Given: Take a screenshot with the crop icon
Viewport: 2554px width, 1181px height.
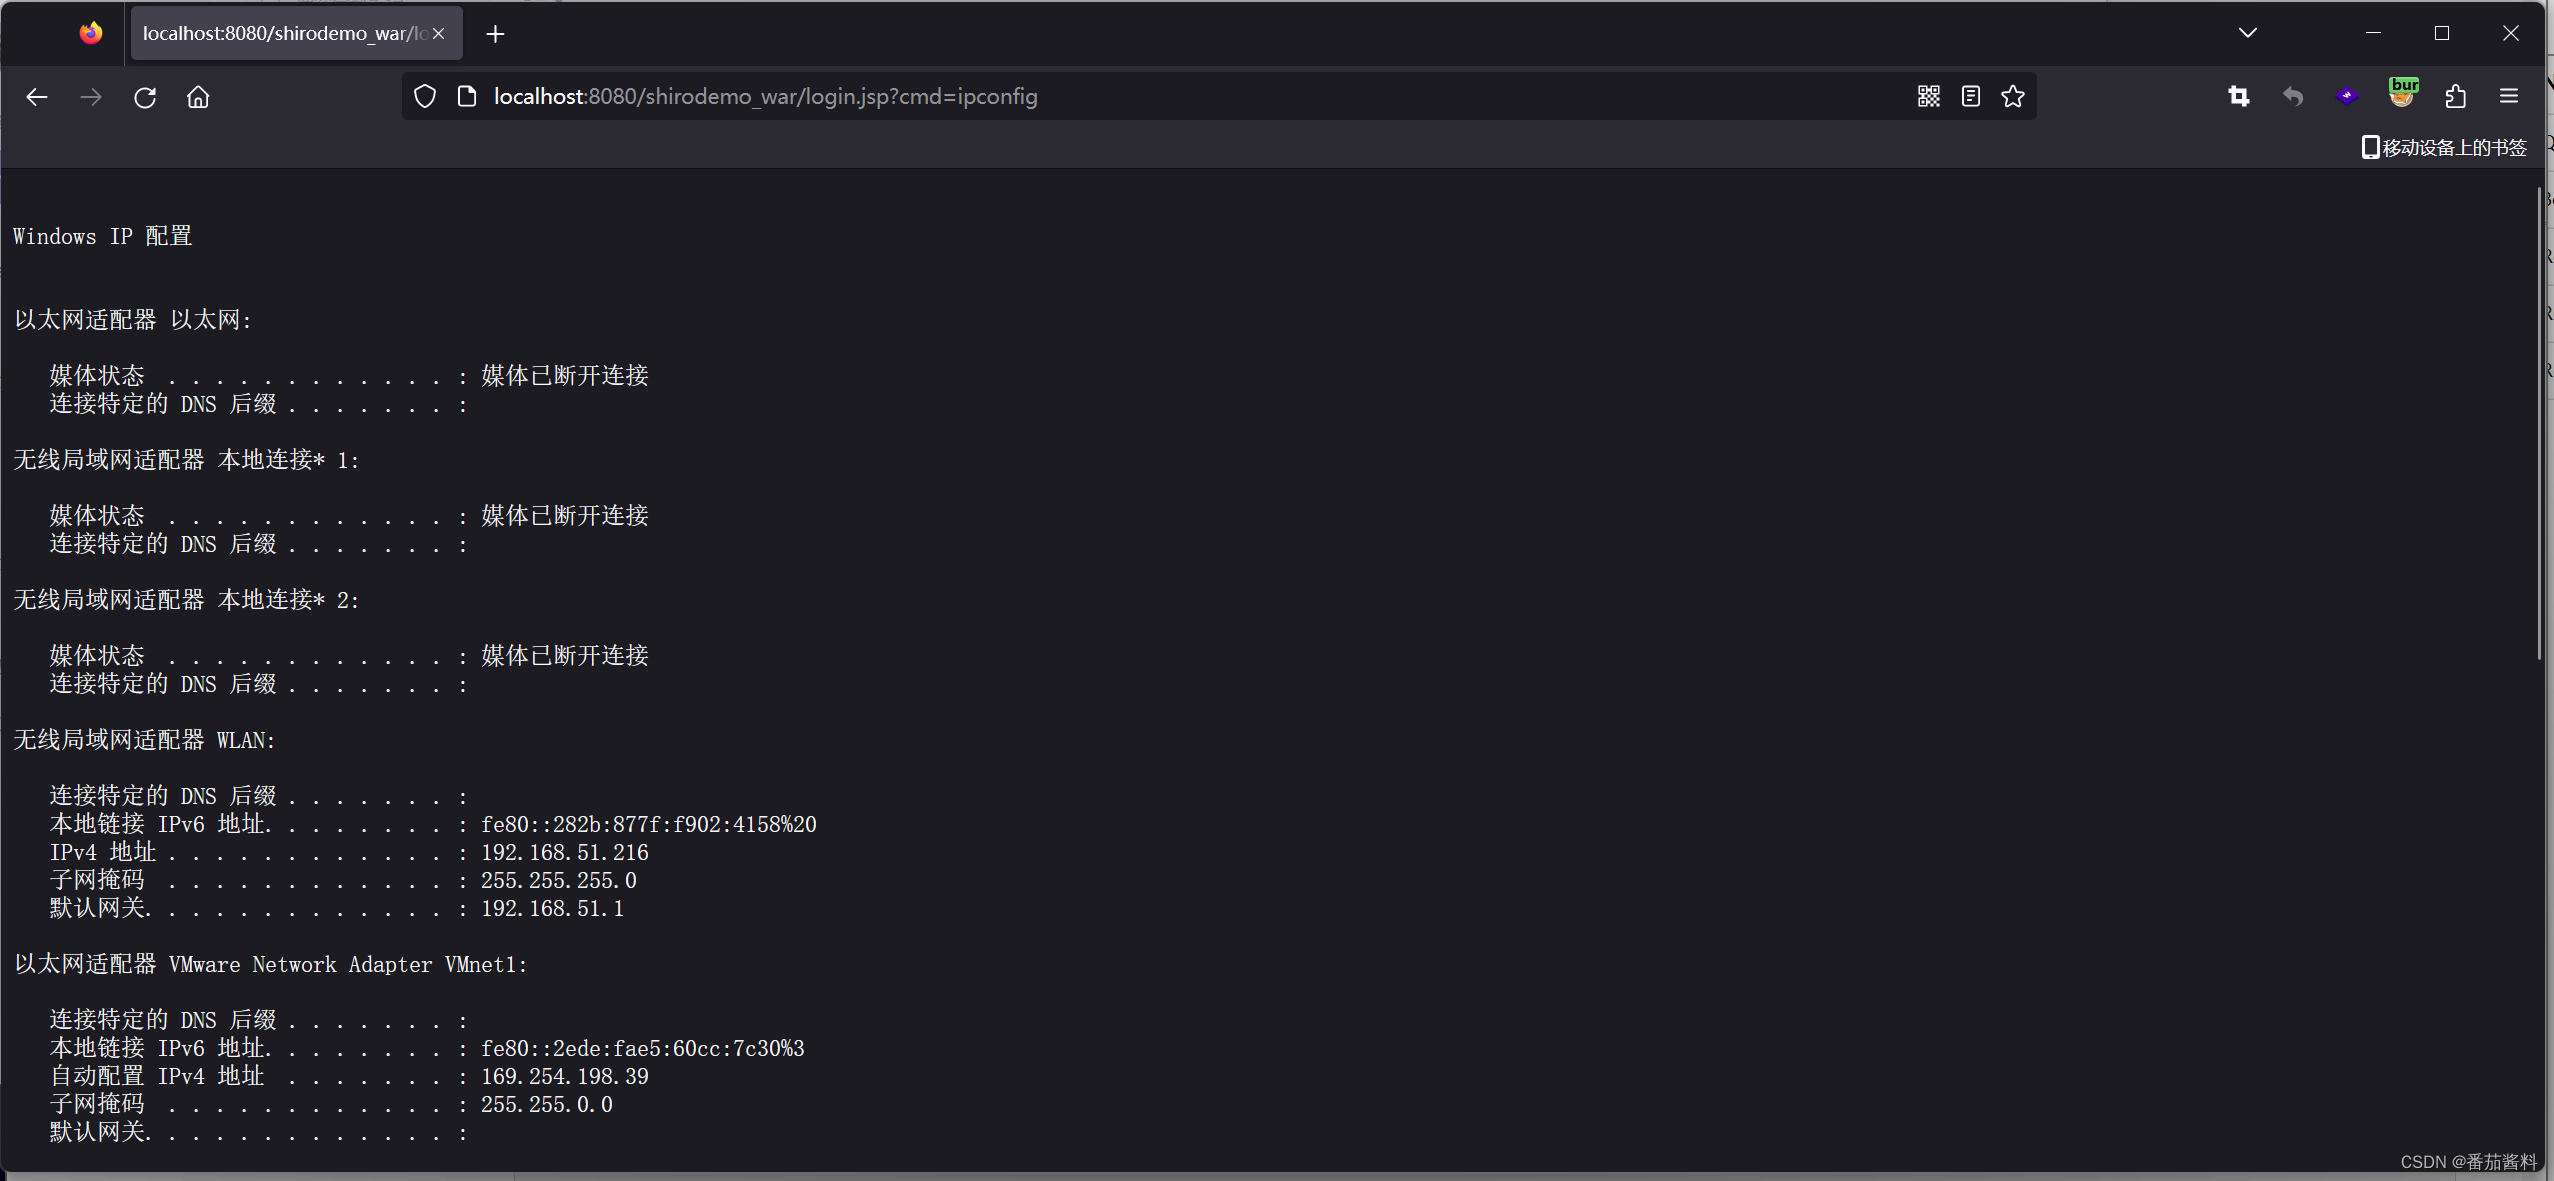Looking at the screenshot, I should point(2239,96).
